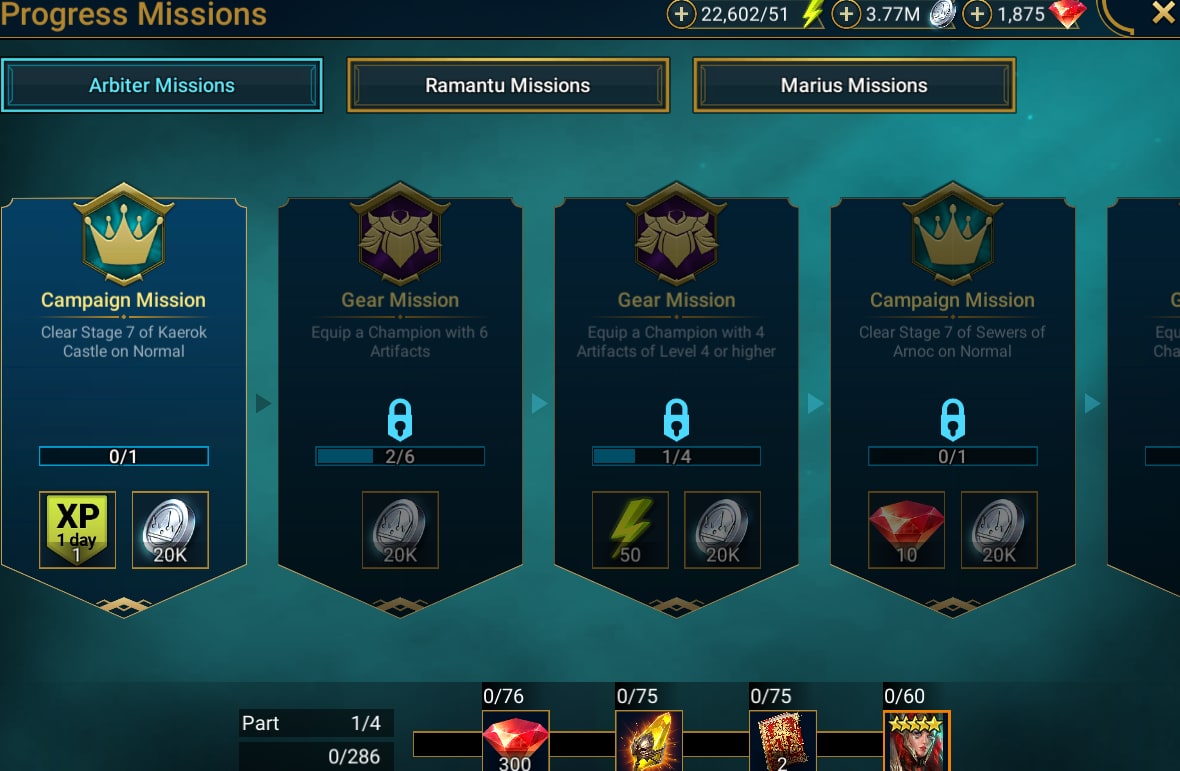Open the Kaerok Castle Campaign Mission card
Screen dimensions: 1180x771
point(124,400)
